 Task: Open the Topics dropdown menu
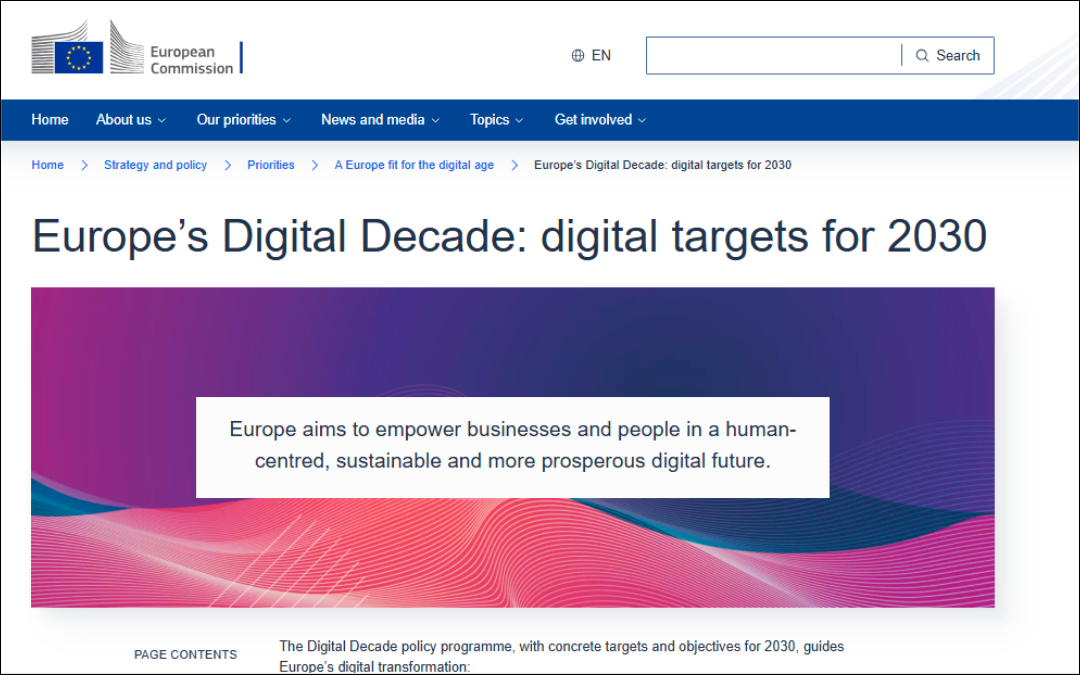pos(496,120)
